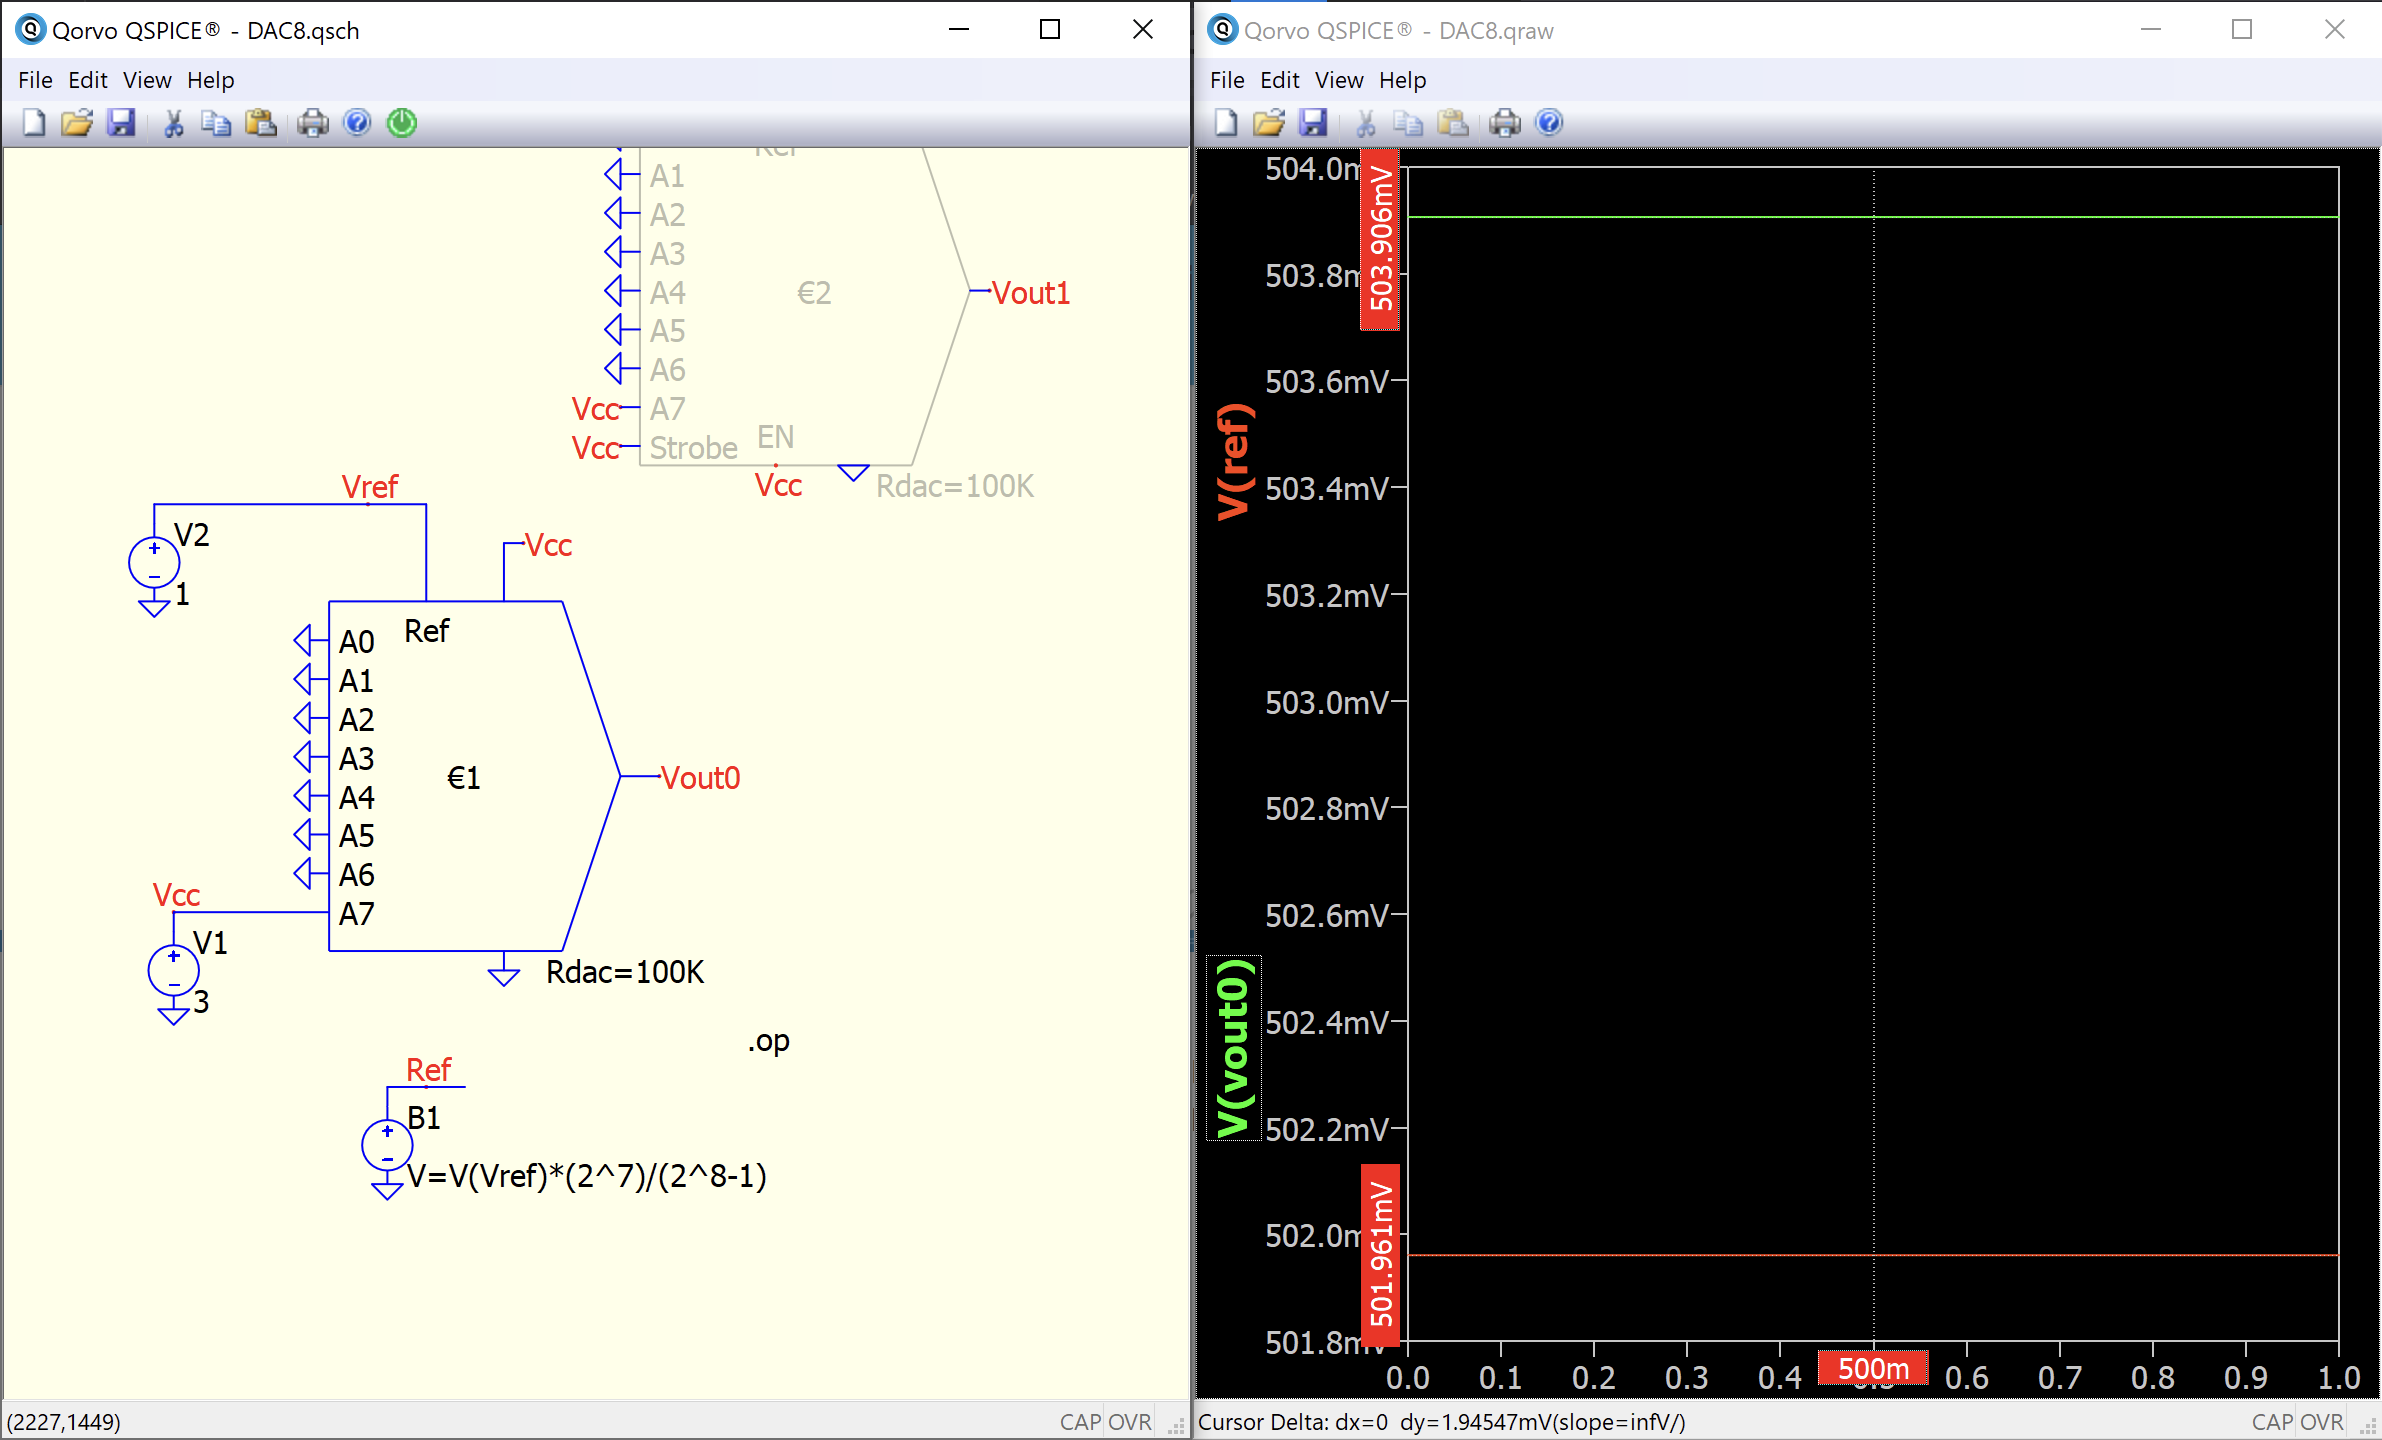This screenshot has width=2382, height=1440.
Task: Click the Vout0 output net label
Action: pos(700,777)
